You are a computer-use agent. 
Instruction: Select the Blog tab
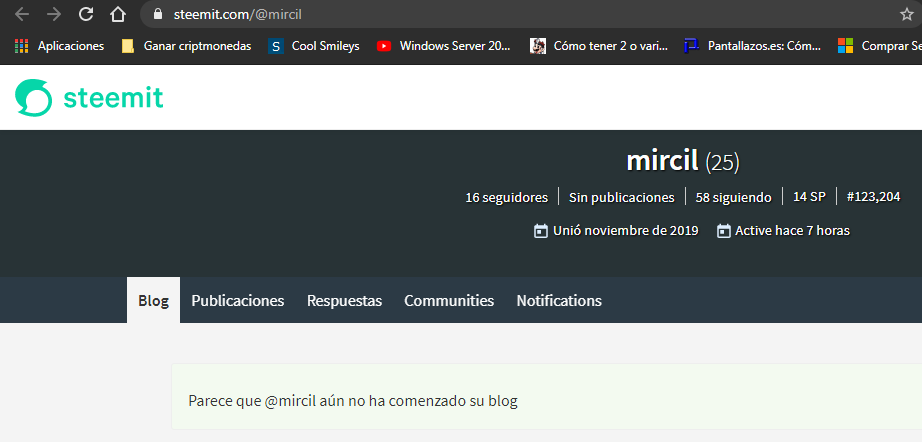153,300
